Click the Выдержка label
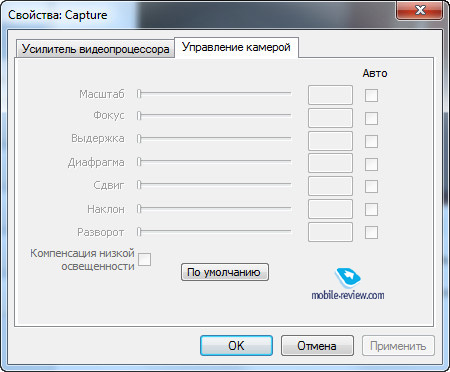This screenshot has height=372, width=450. point(98,138)
